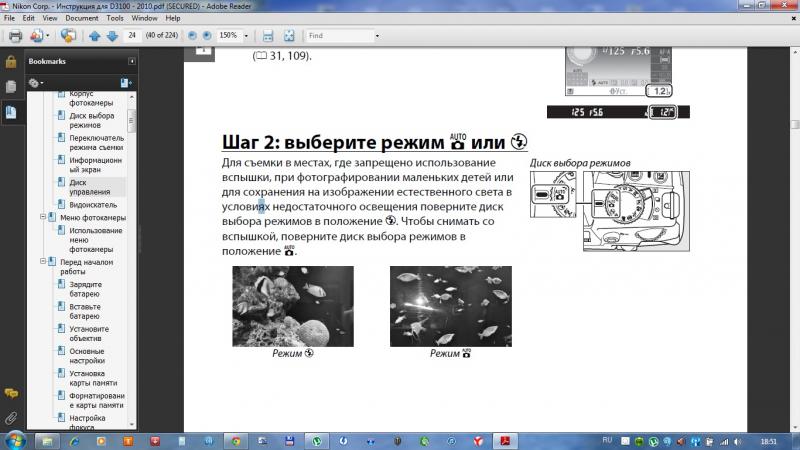Open Adobe Reader taskbar button

click(x=505, y=441)
